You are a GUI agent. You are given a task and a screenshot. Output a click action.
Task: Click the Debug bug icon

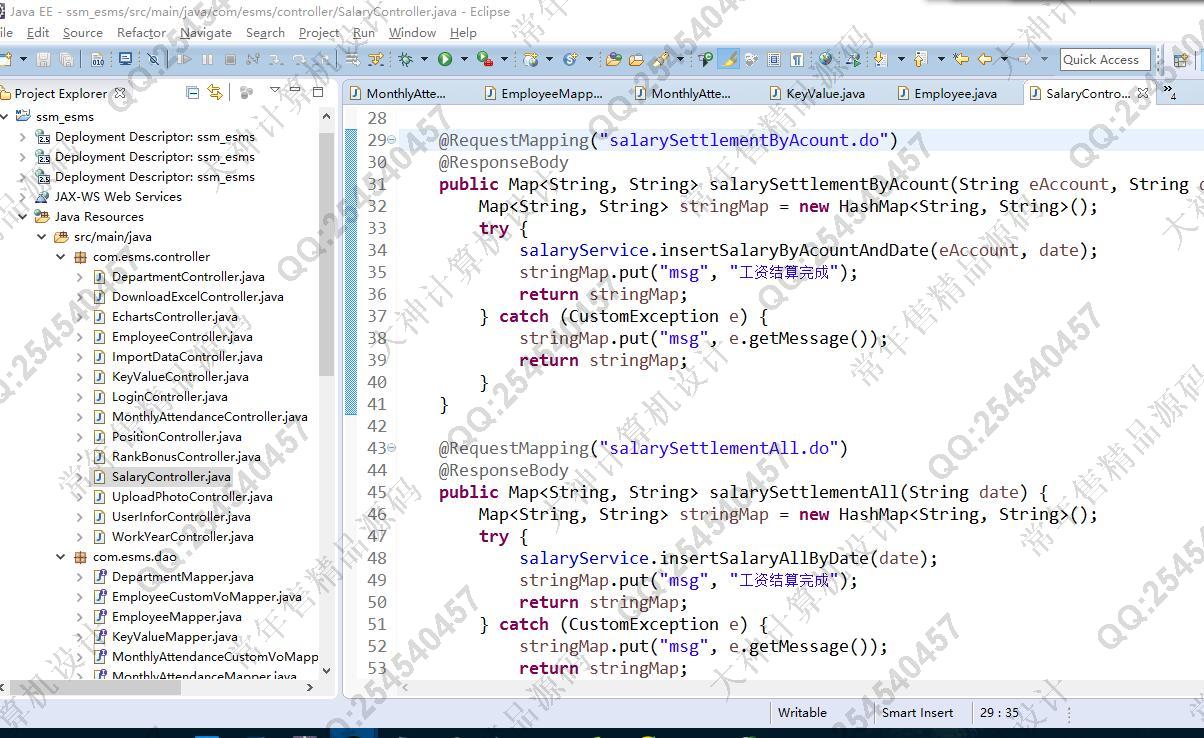[406, 60]
